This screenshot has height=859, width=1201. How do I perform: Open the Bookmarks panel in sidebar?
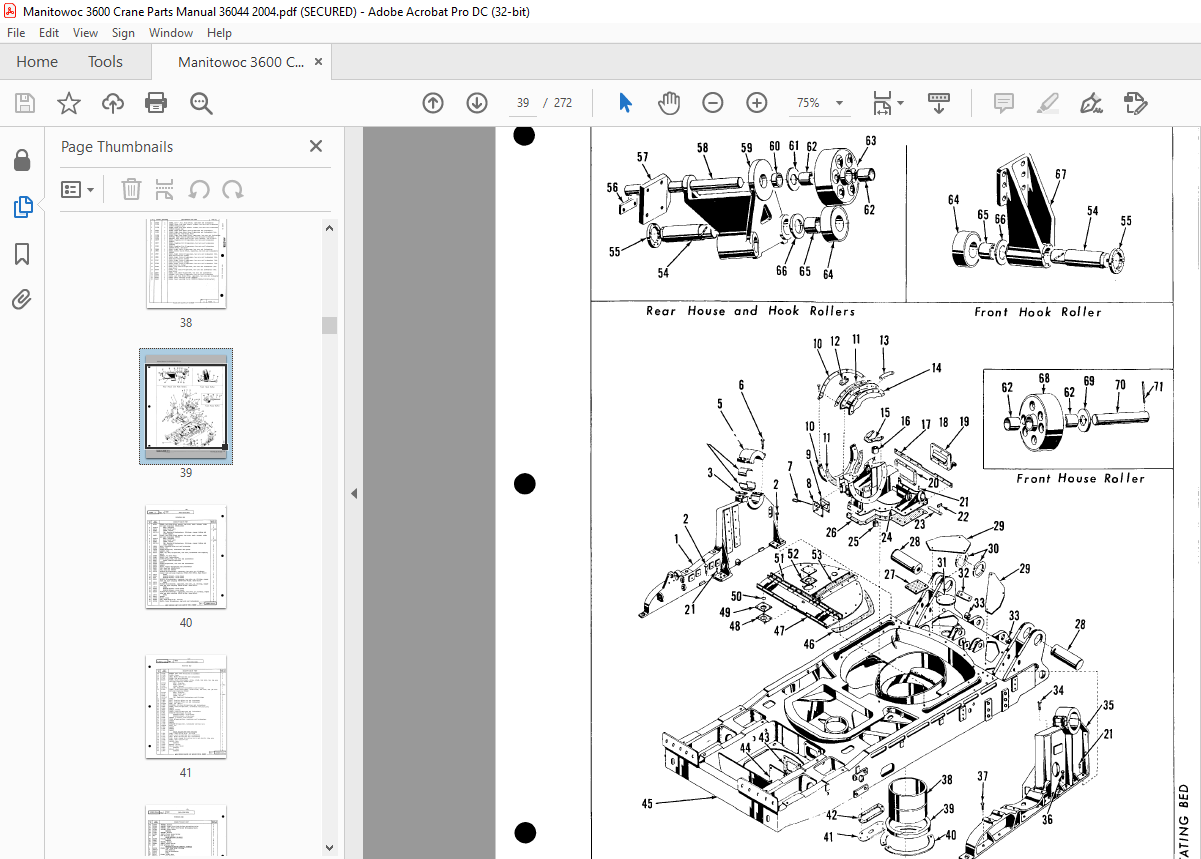point(22,253)
